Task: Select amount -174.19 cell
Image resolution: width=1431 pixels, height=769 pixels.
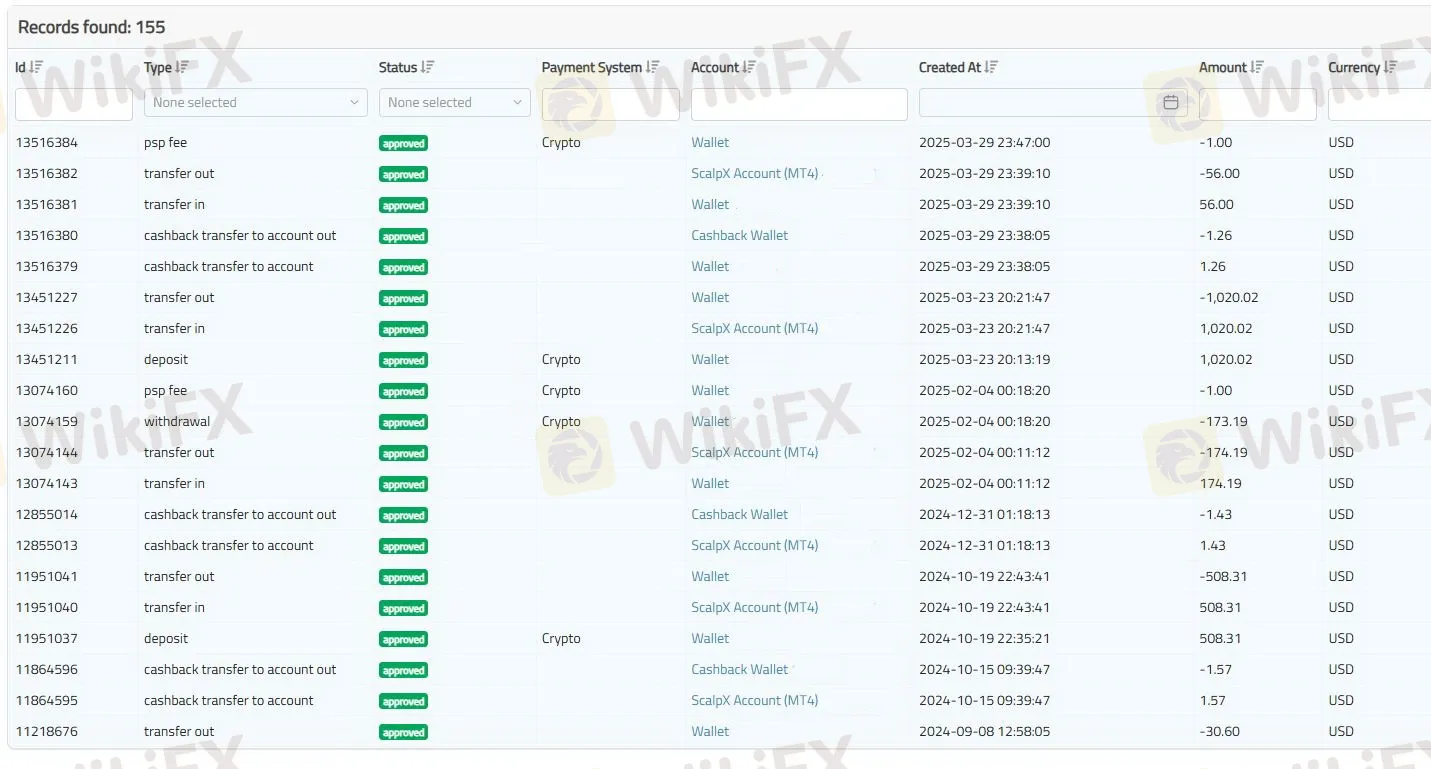Action: tap(1223, 452)
